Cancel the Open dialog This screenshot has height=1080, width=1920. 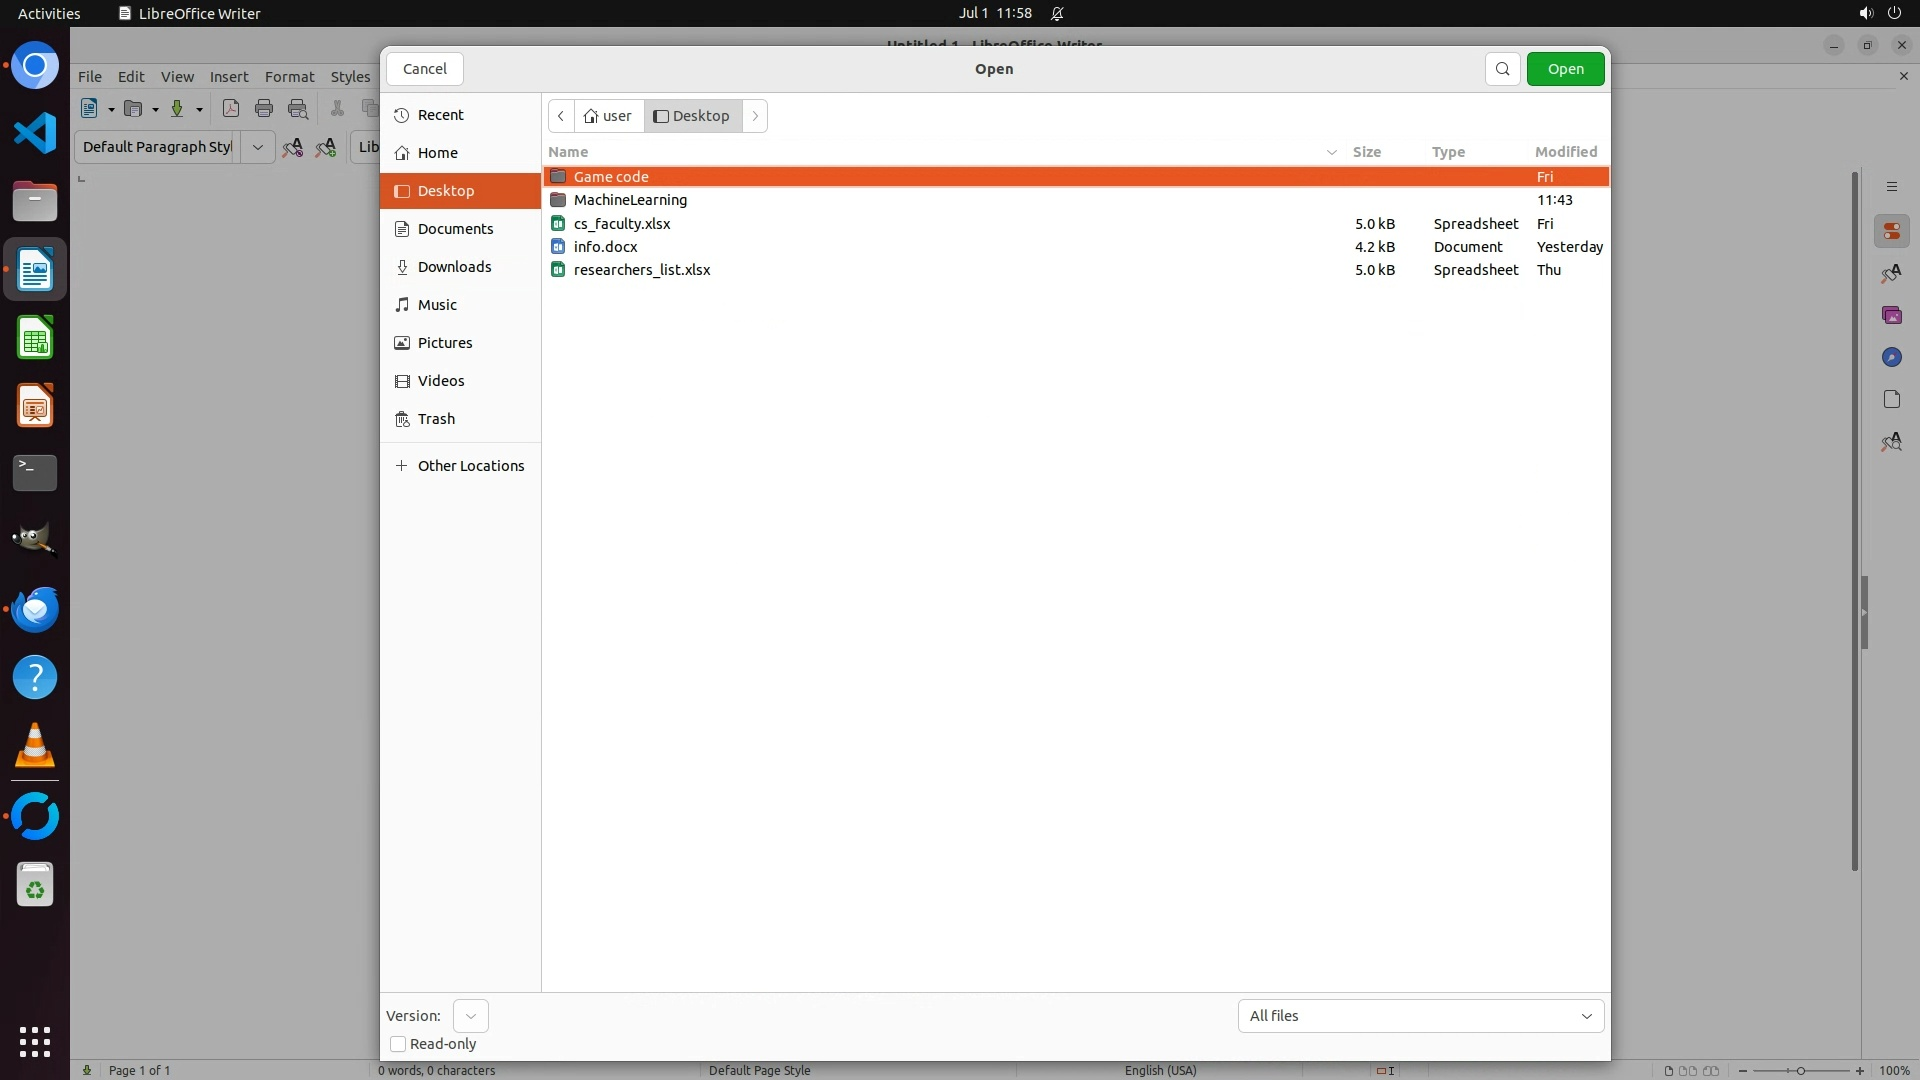(424, 69)
